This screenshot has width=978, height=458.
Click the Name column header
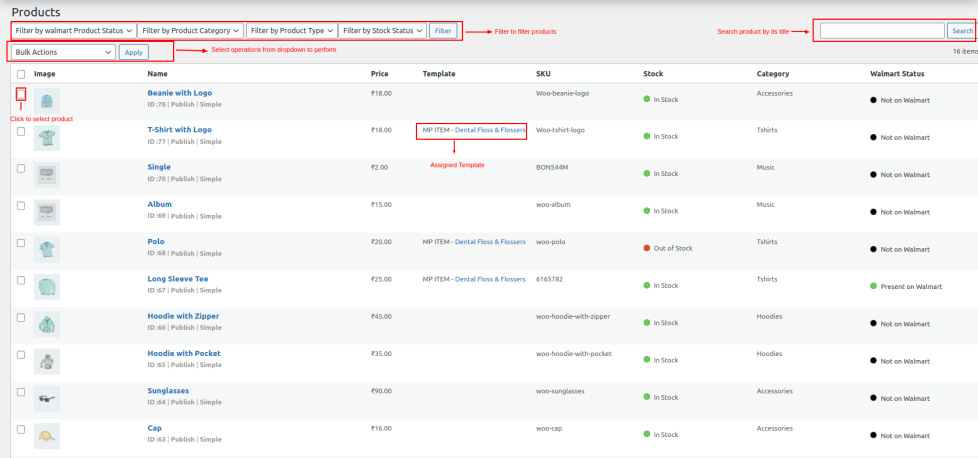[158, 74]
